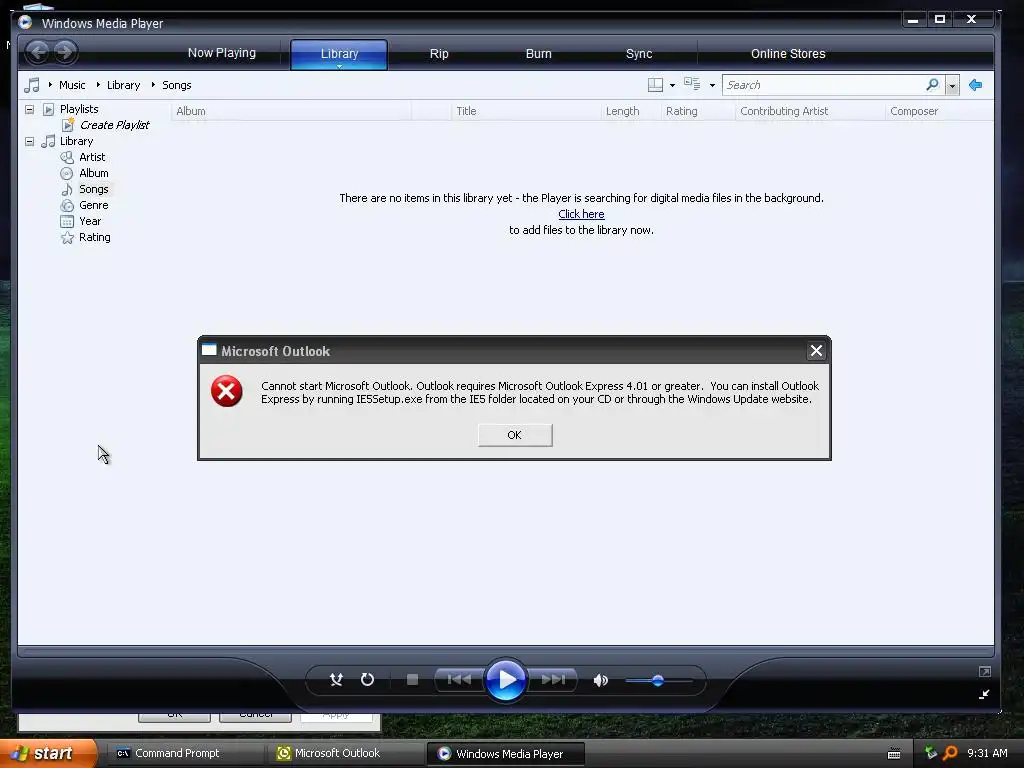
Task: Sort by the Title column header
Action: click(x=526, y=111)
